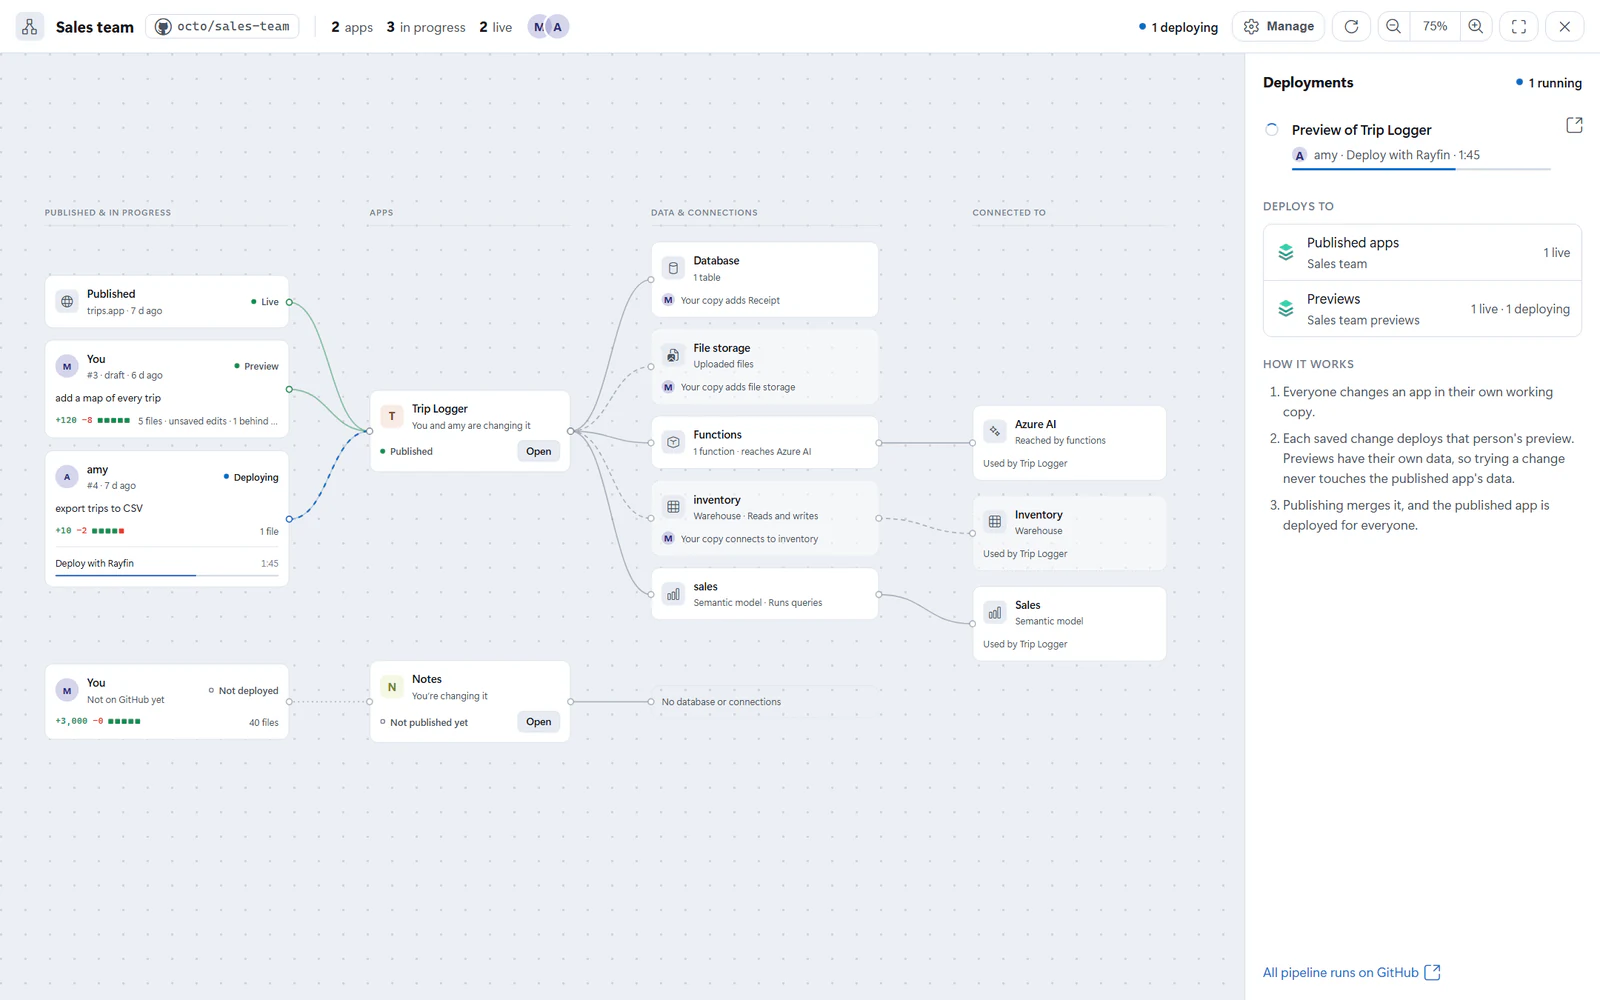
Task: Select the 'export trips to CSV' text
Action: tap(99, 508)
